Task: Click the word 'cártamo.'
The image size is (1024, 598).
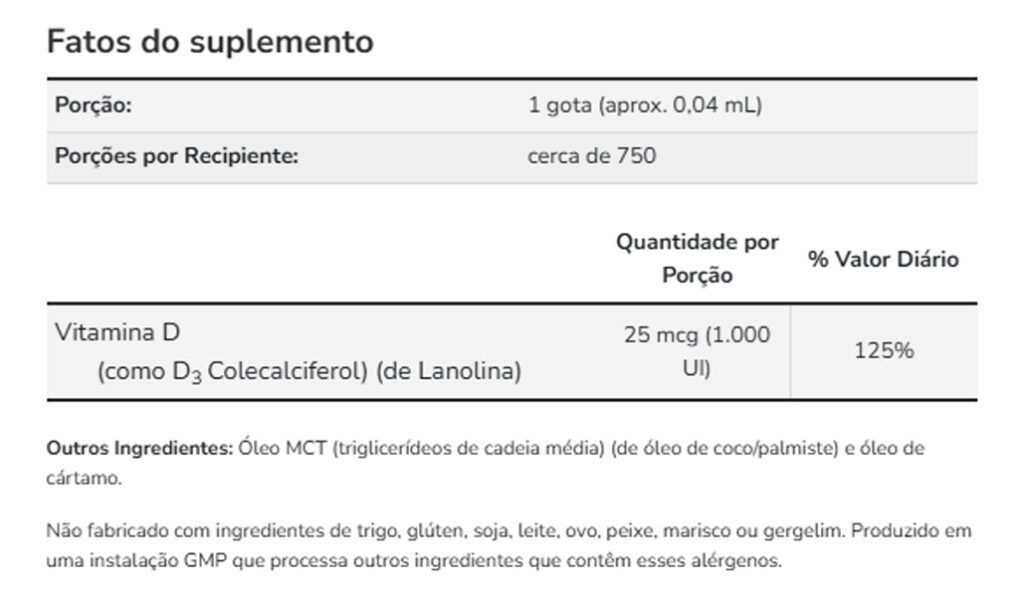Action: tap(84, 479)
